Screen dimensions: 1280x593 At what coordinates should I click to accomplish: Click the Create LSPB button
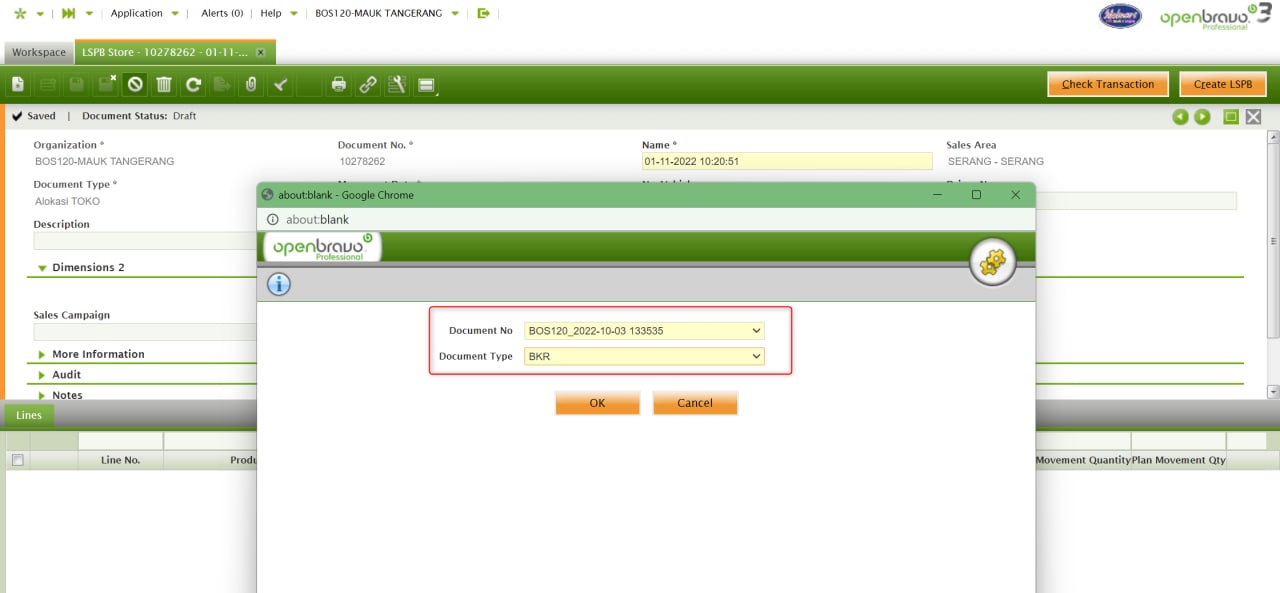click(1222, 85)
